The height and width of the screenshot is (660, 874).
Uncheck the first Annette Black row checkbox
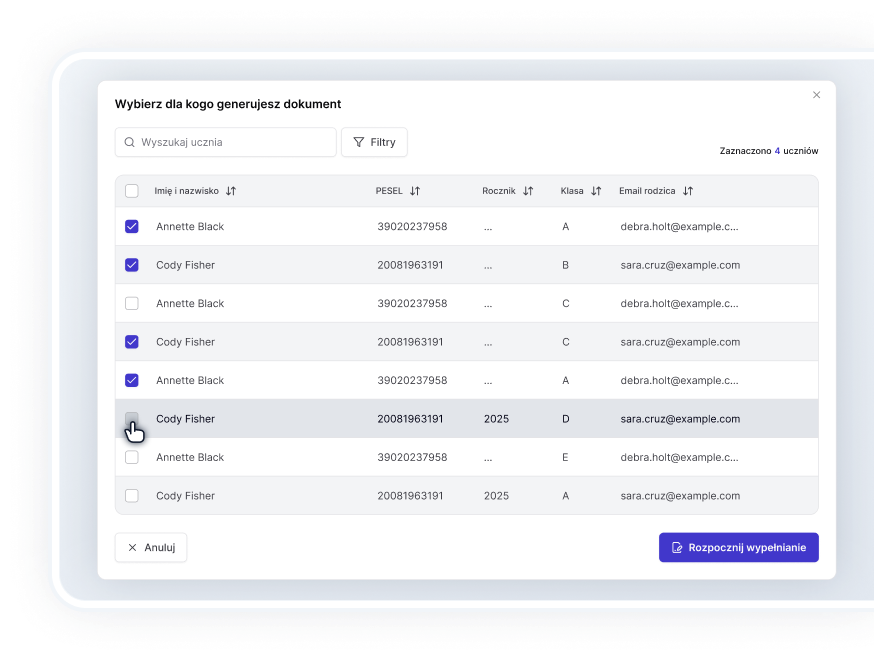(x=132, y=227)
